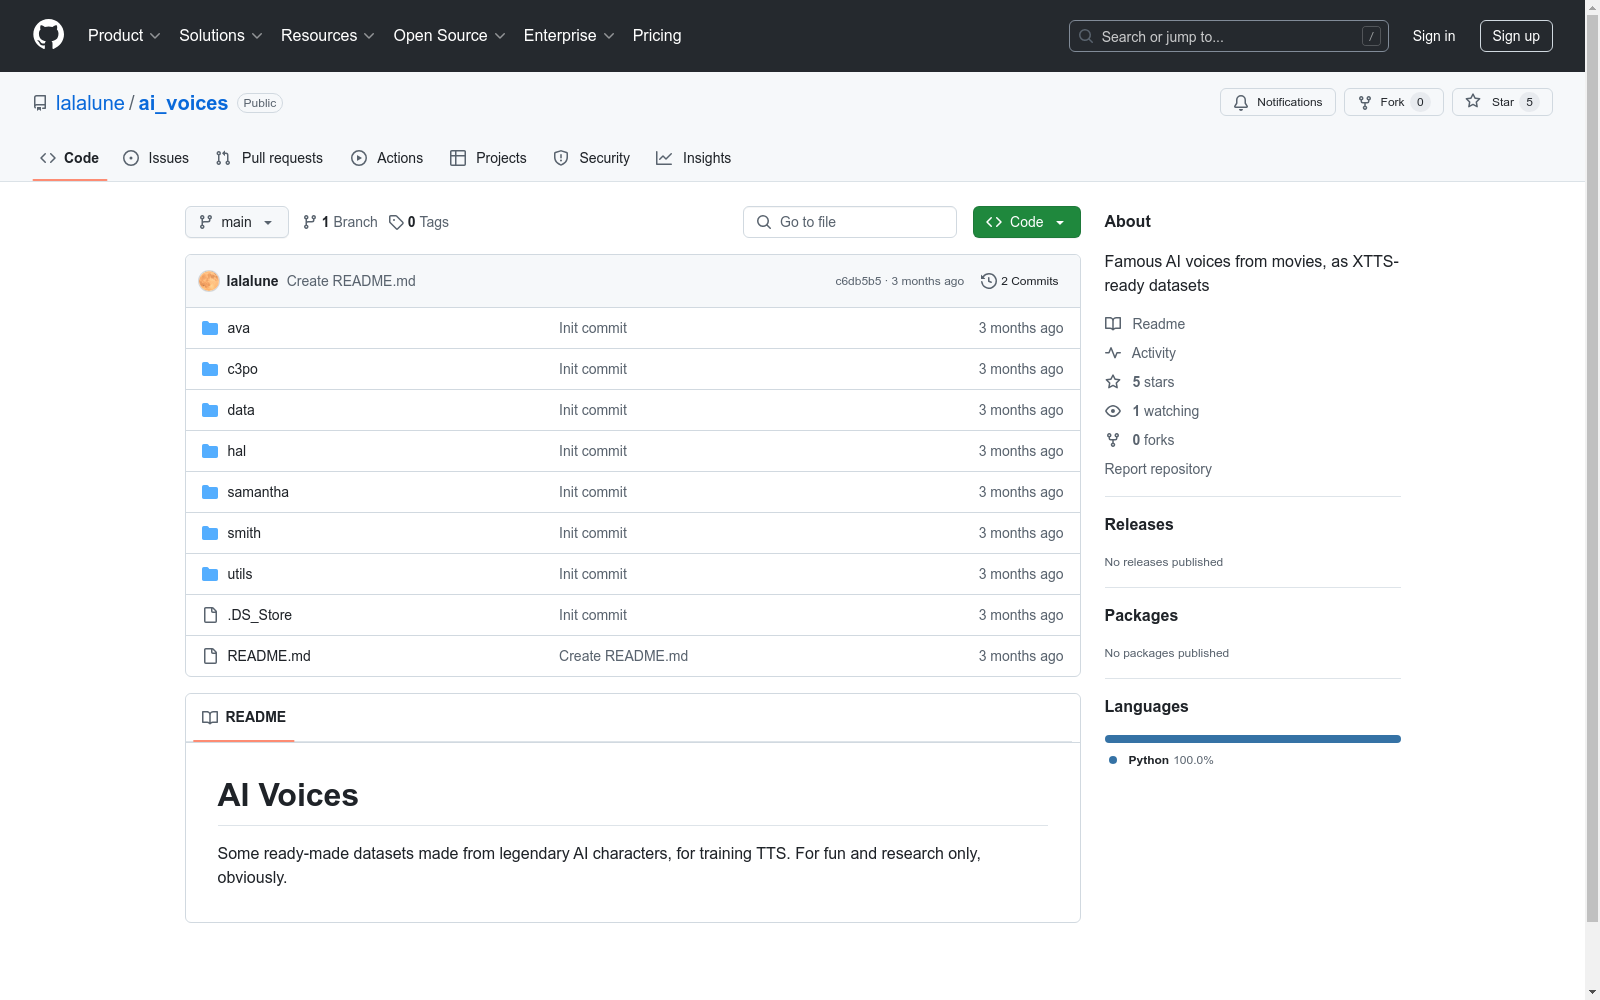View the 2 Commits history link
This screenshot has height=1000, width=1600.
pos(1020,281)
